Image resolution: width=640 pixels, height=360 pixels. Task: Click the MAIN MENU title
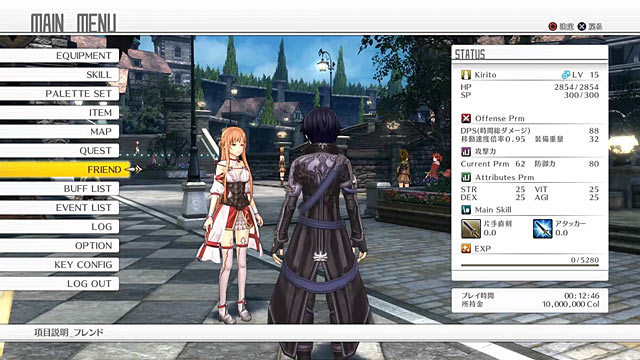tap(73, 23)
